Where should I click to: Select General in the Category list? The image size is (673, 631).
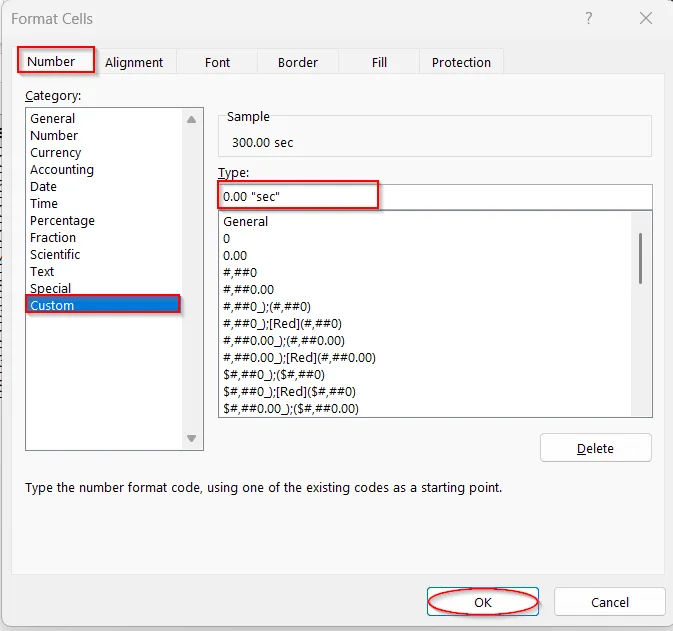pos(104,118)
